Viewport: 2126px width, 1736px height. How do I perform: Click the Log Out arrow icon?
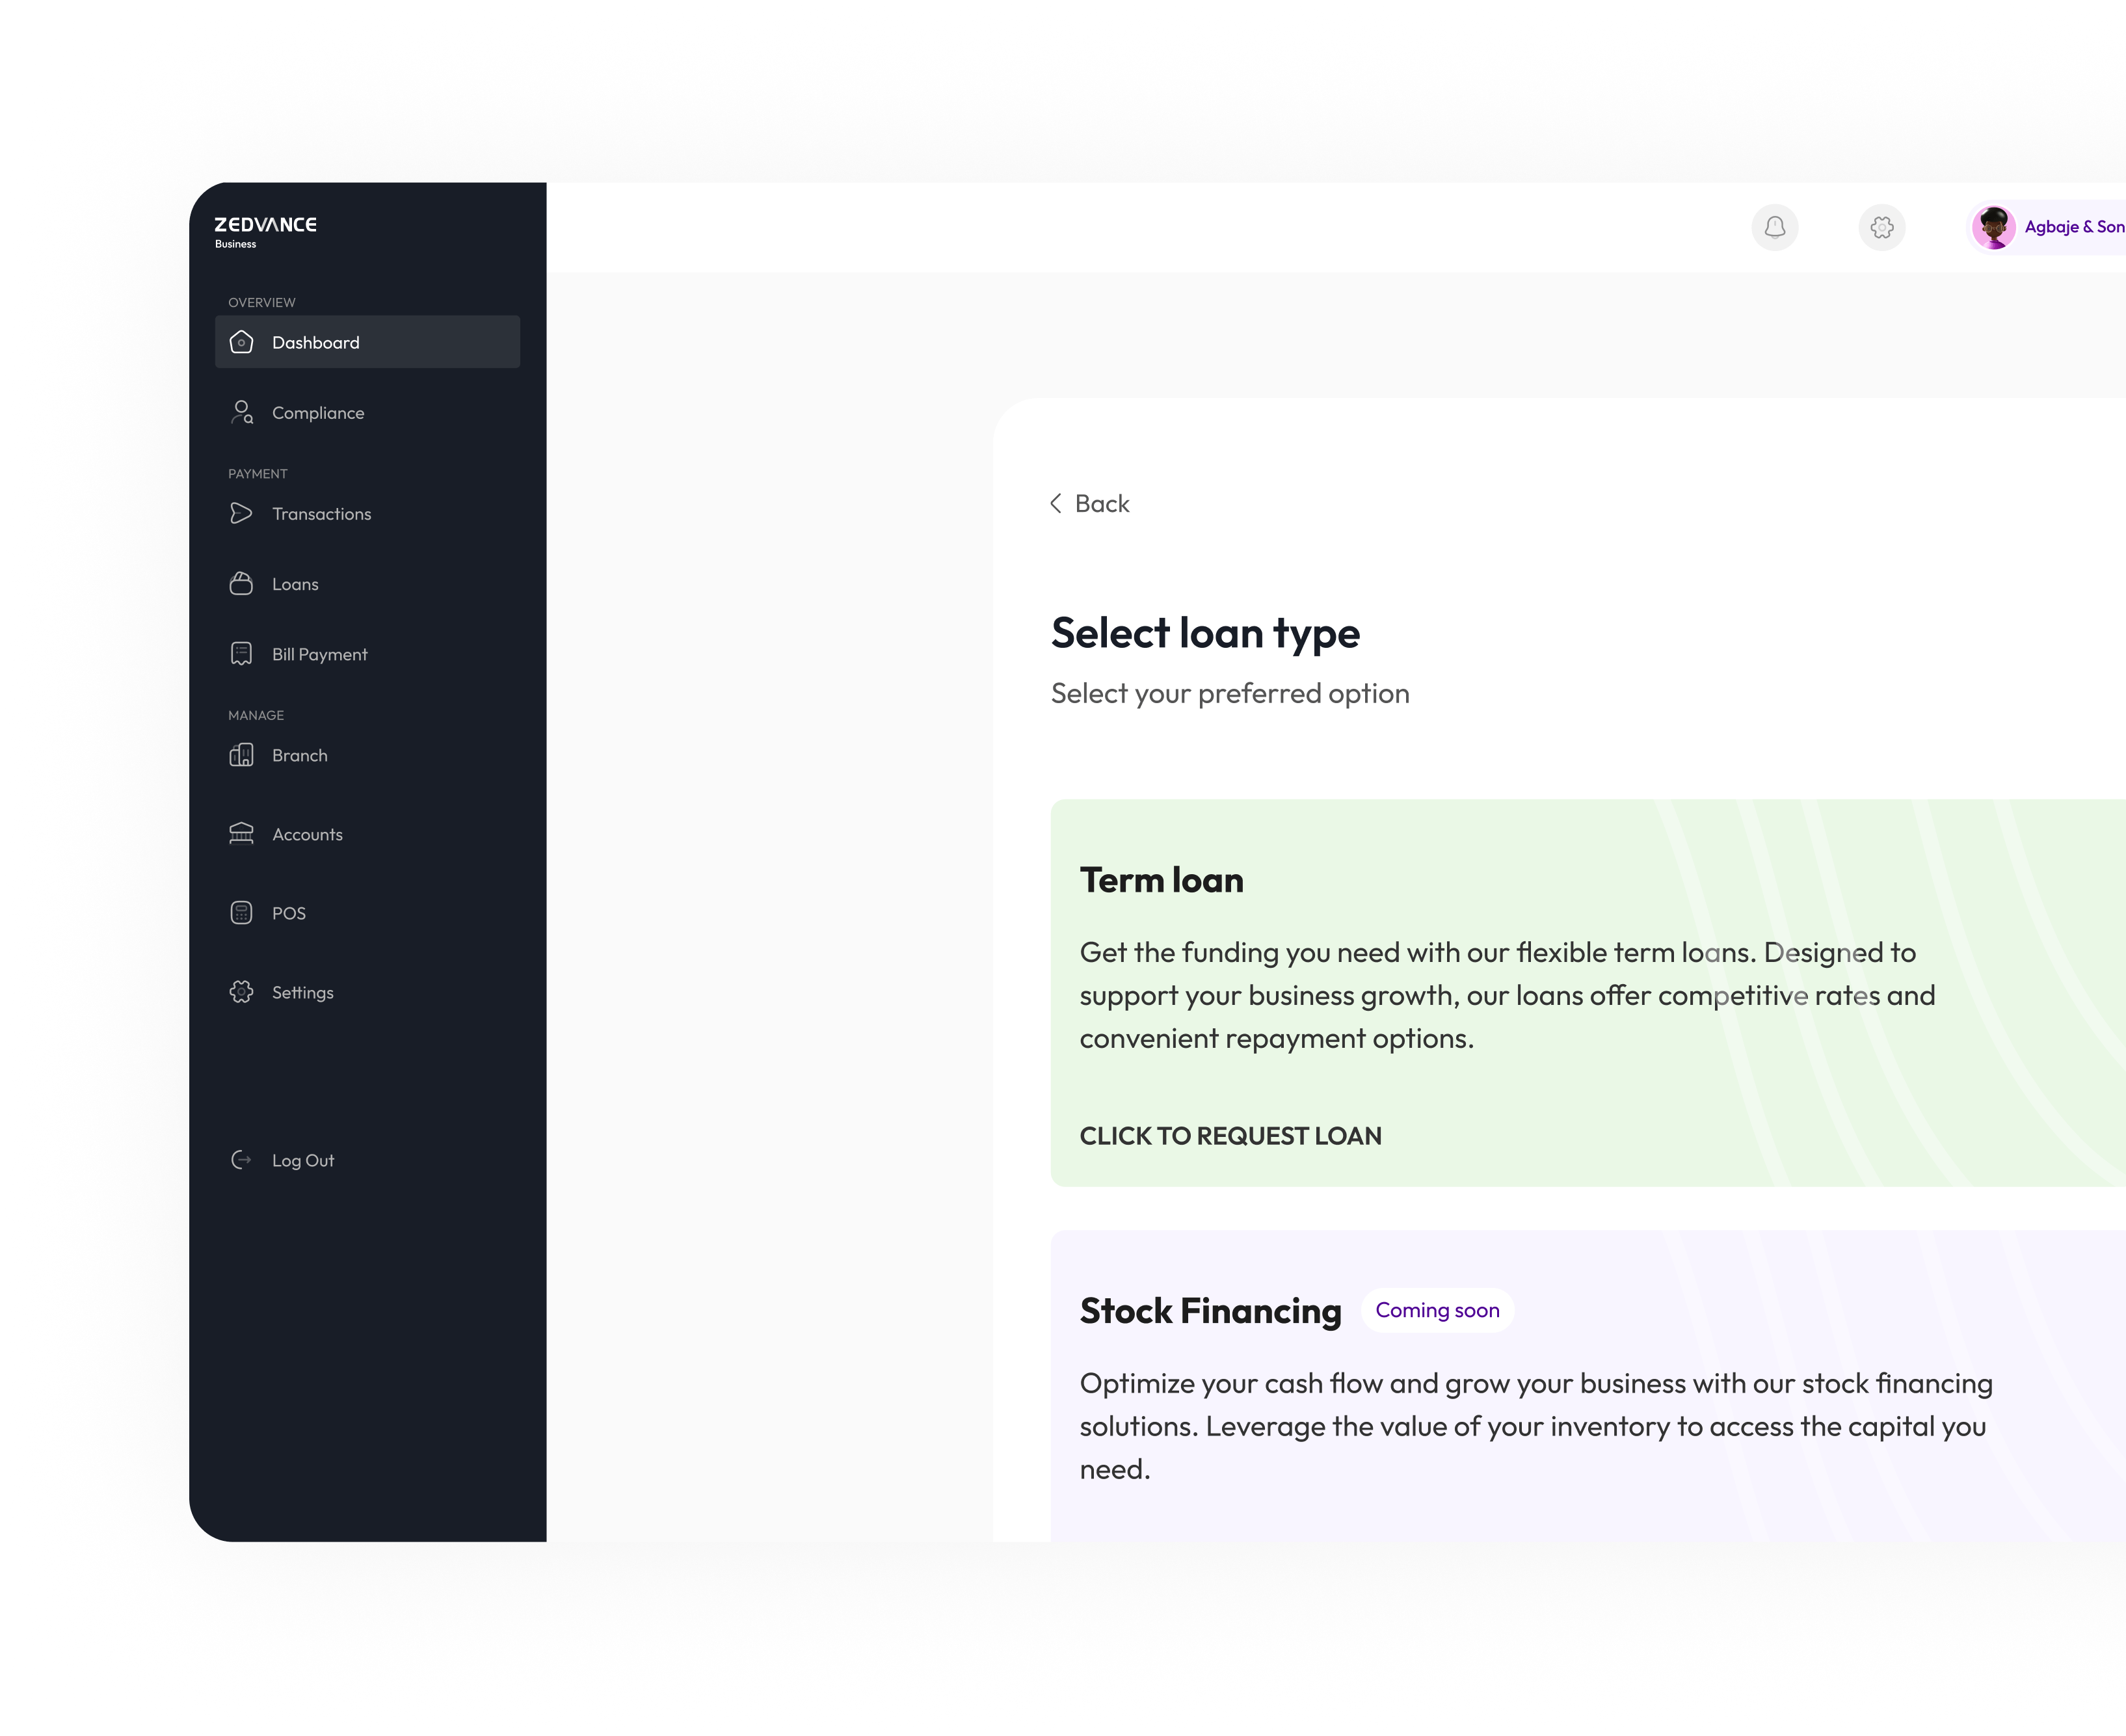coord(241,1160)
